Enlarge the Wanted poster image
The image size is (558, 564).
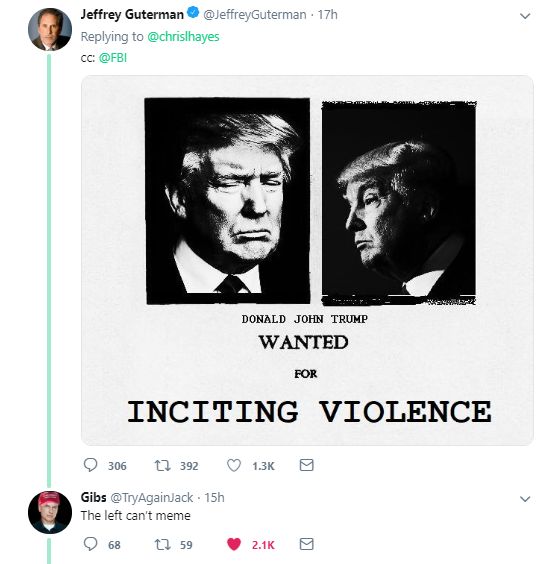click(x=307, y=260)
